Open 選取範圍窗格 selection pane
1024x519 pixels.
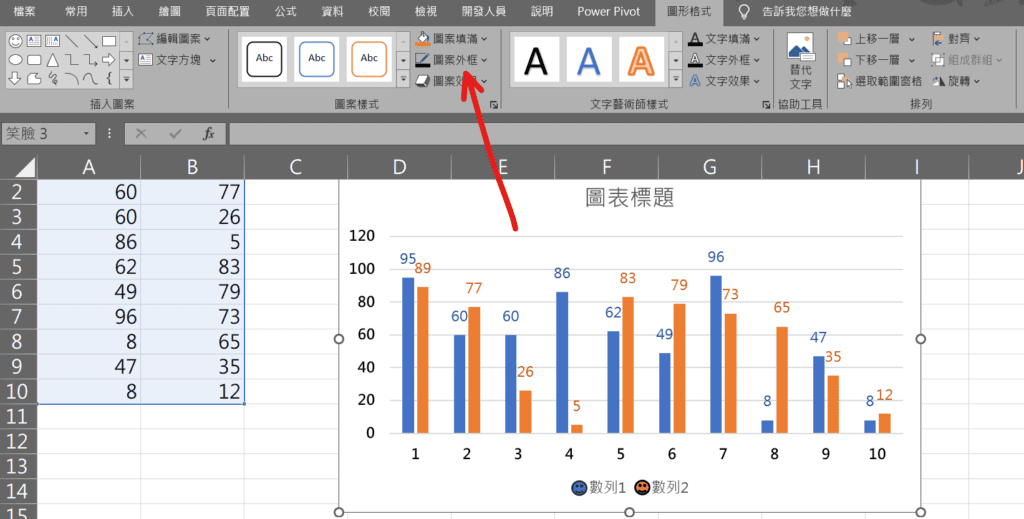click(x=880, y=81)
